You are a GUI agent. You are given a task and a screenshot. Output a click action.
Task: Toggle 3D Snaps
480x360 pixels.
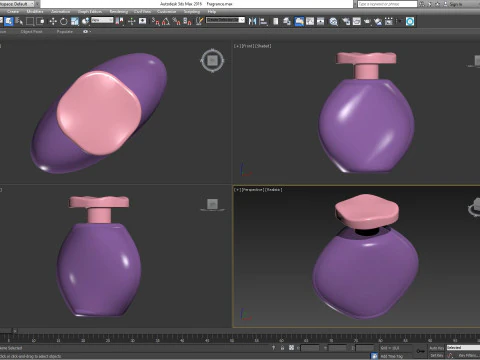156,21
